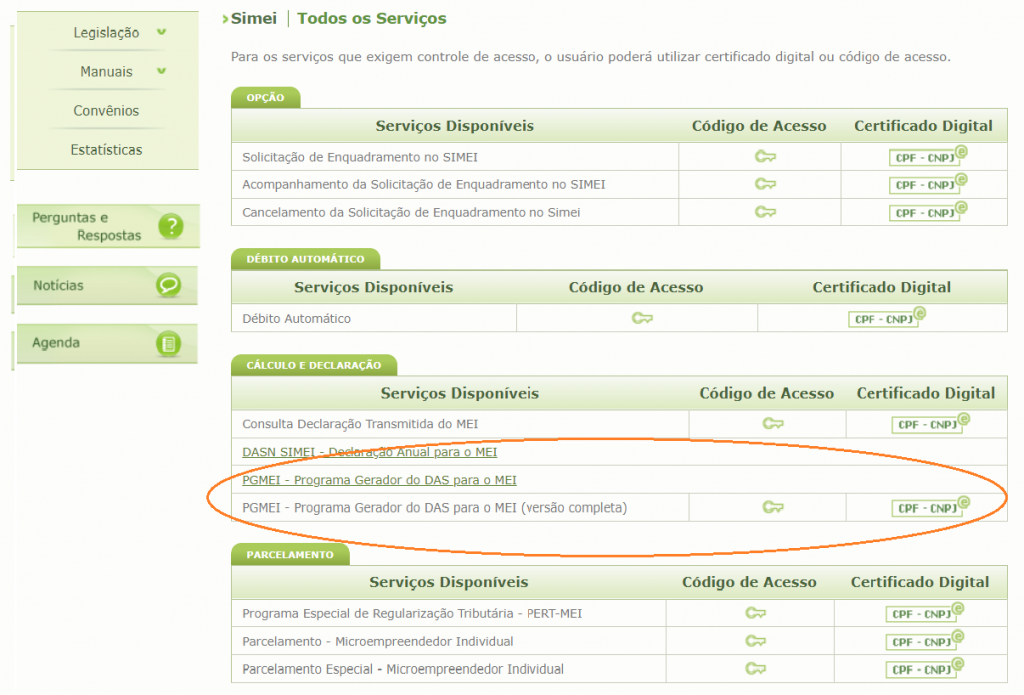Click access-code key for Solicitação de Enquadramento no SIMEI
Image resolution: width=1024 pixels, height=695 pixels.
pos(765,157)
